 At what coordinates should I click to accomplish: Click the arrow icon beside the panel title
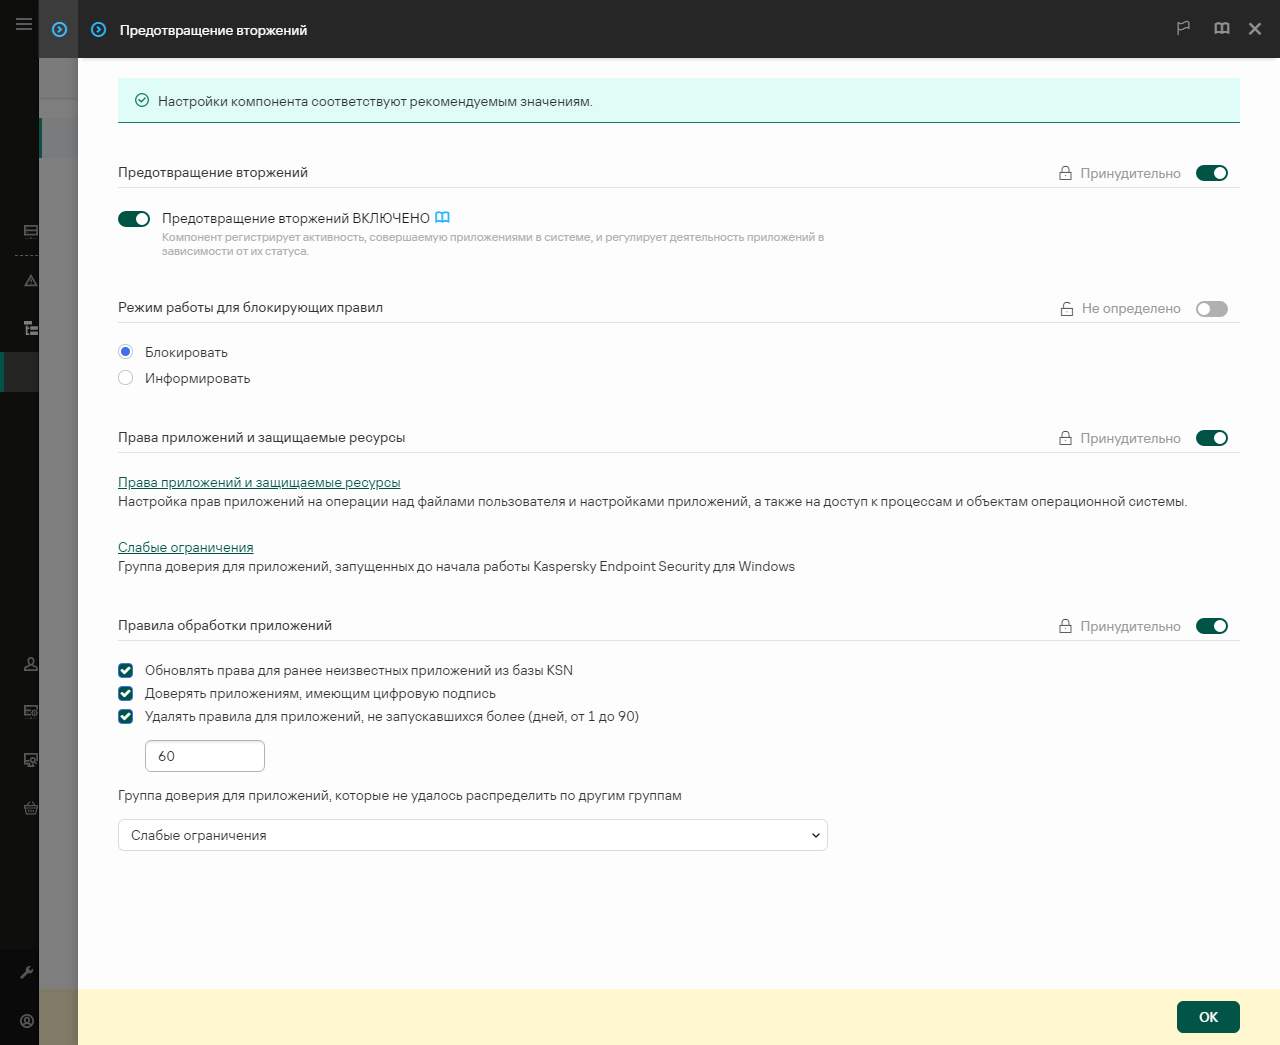(x=98, y=30)
